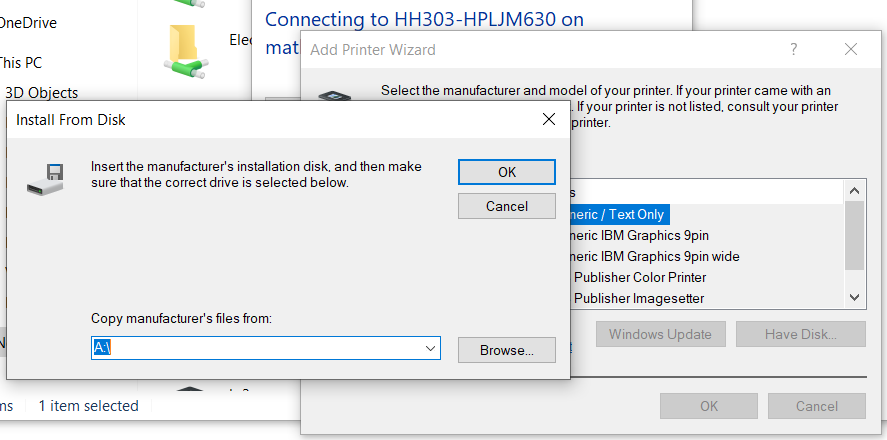Expand the Copy manufacturer's files from dropdown

pyautogui.click(x=431, y=349)
